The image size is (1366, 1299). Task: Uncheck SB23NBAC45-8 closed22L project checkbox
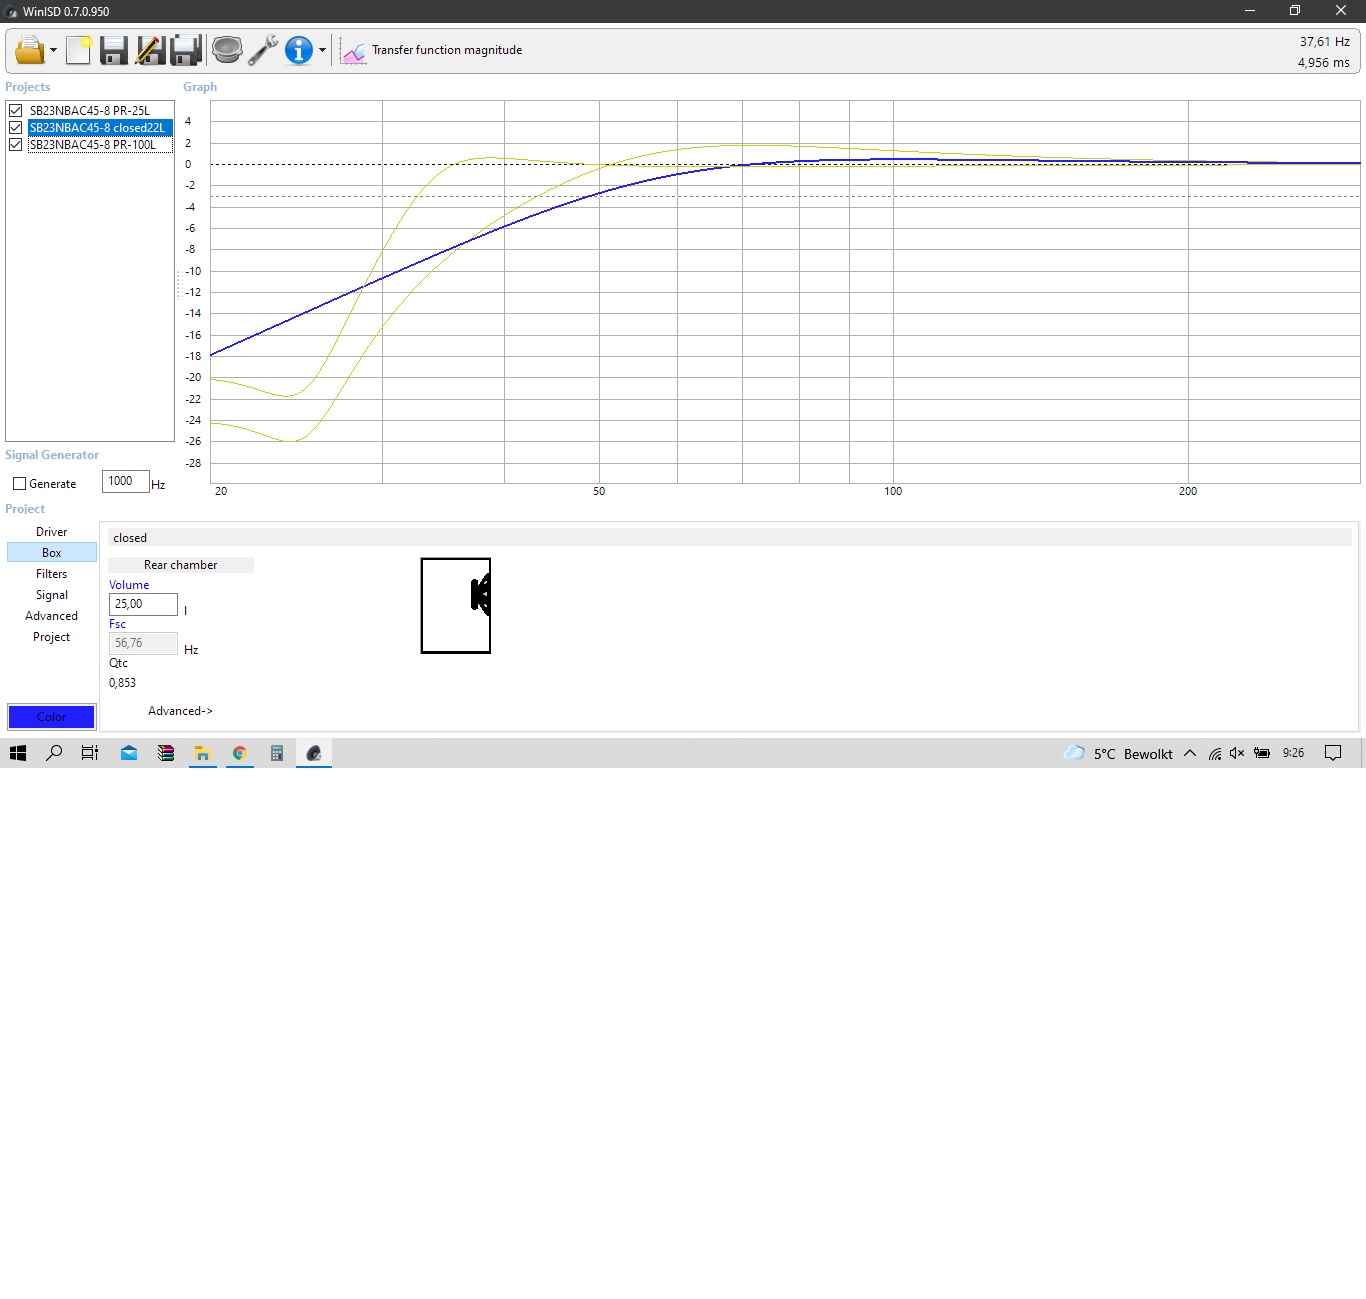(x=16, y=128)
